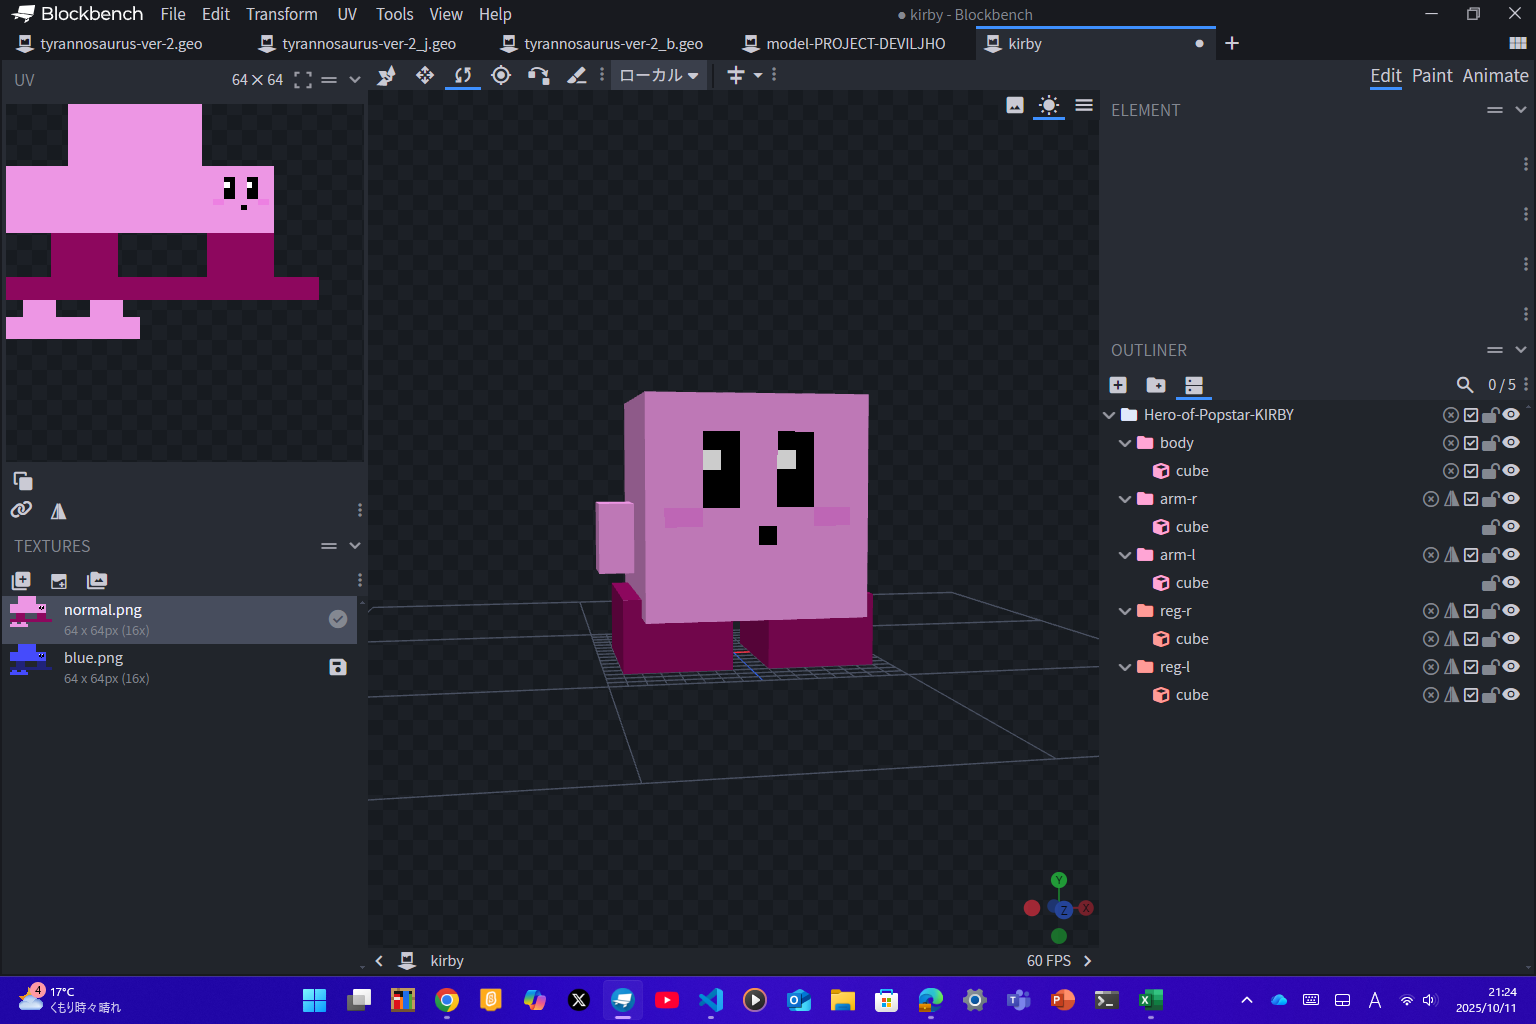This screenshot has width=1536, height=1024.
Task: Toggle viewport shading sun icon
Action: pos(1048,105)
